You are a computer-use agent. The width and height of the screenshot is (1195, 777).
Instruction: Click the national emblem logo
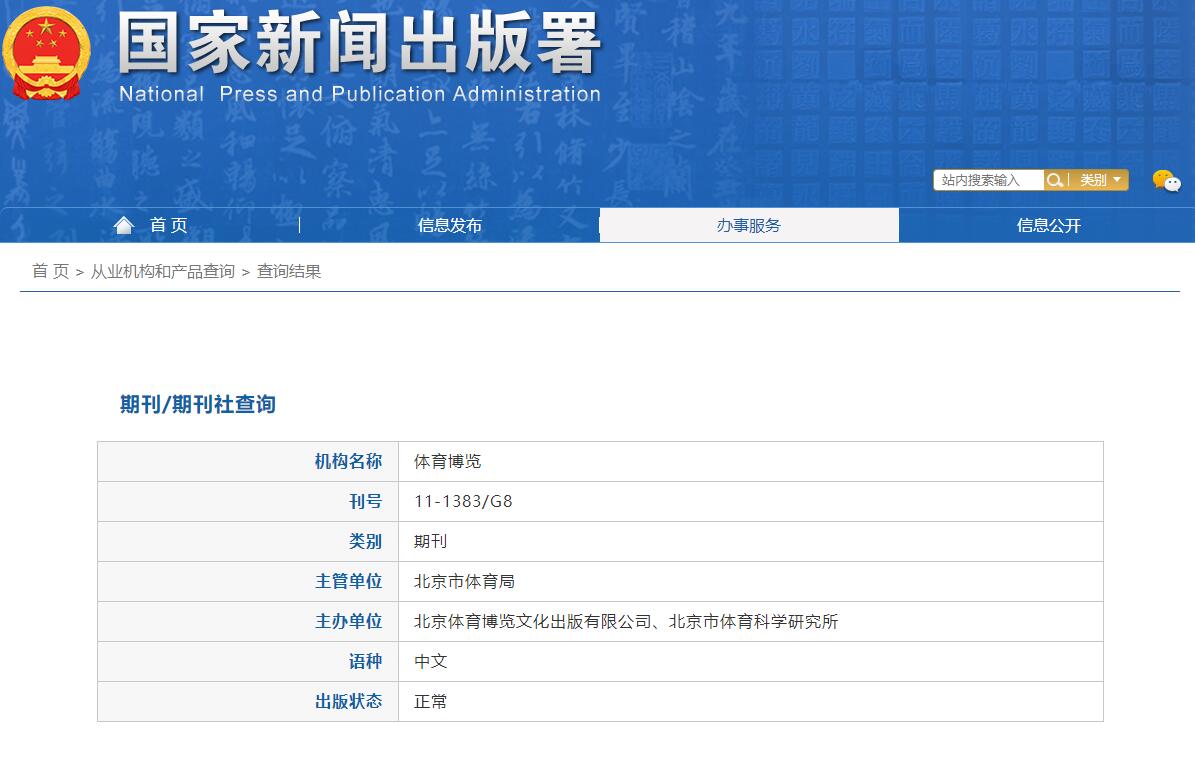coord(47,52)
